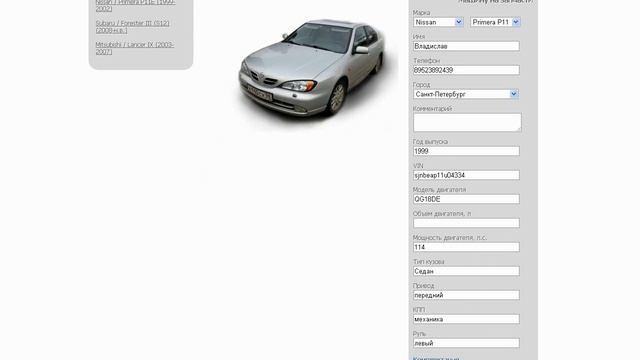
Task: Click the engine model field QG18DE
Action: [466, 199]
